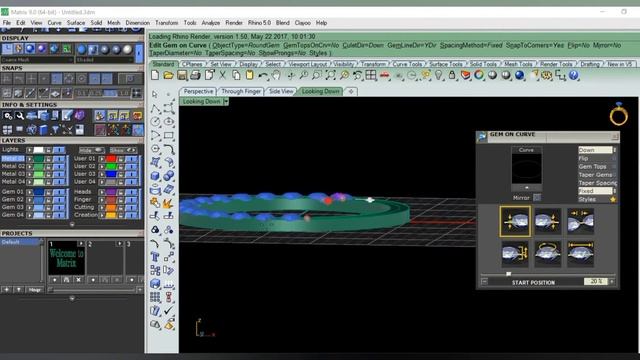Toggle the Flip option checkbox
This screenshot has height=360, width=640.
(615, 158)
